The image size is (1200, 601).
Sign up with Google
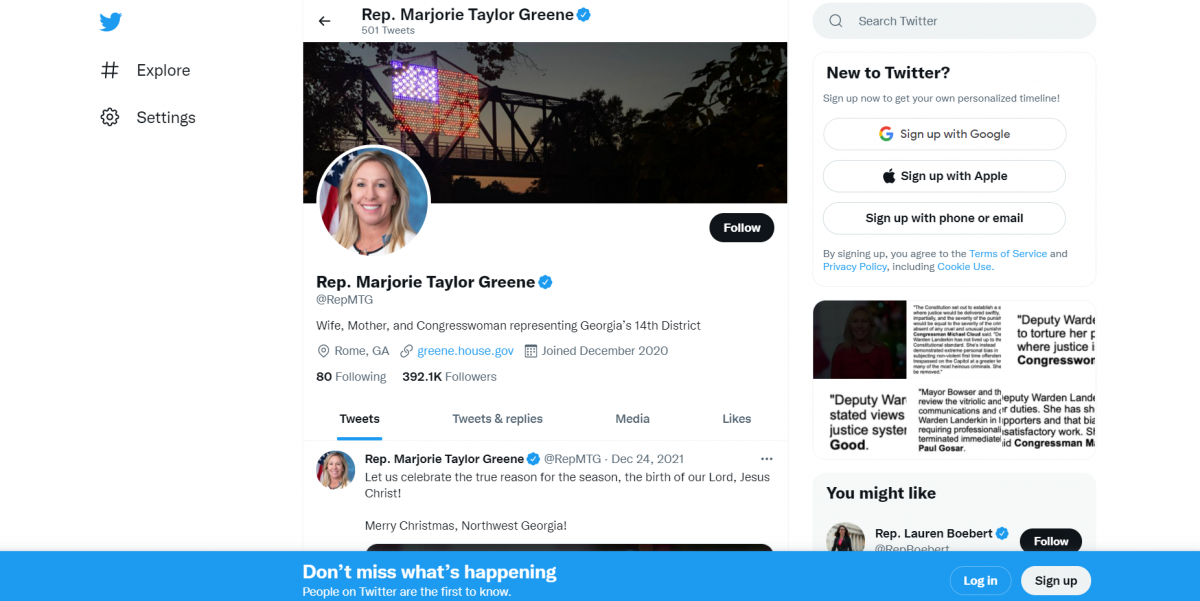point(944,134)
